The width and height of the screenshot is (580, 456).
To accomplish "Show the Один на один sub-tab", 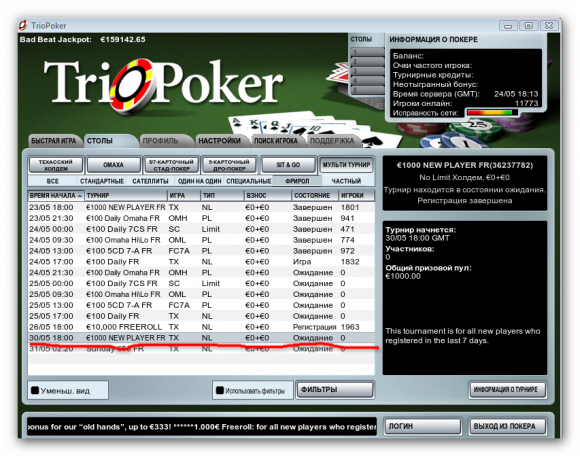I will [199, 181].
